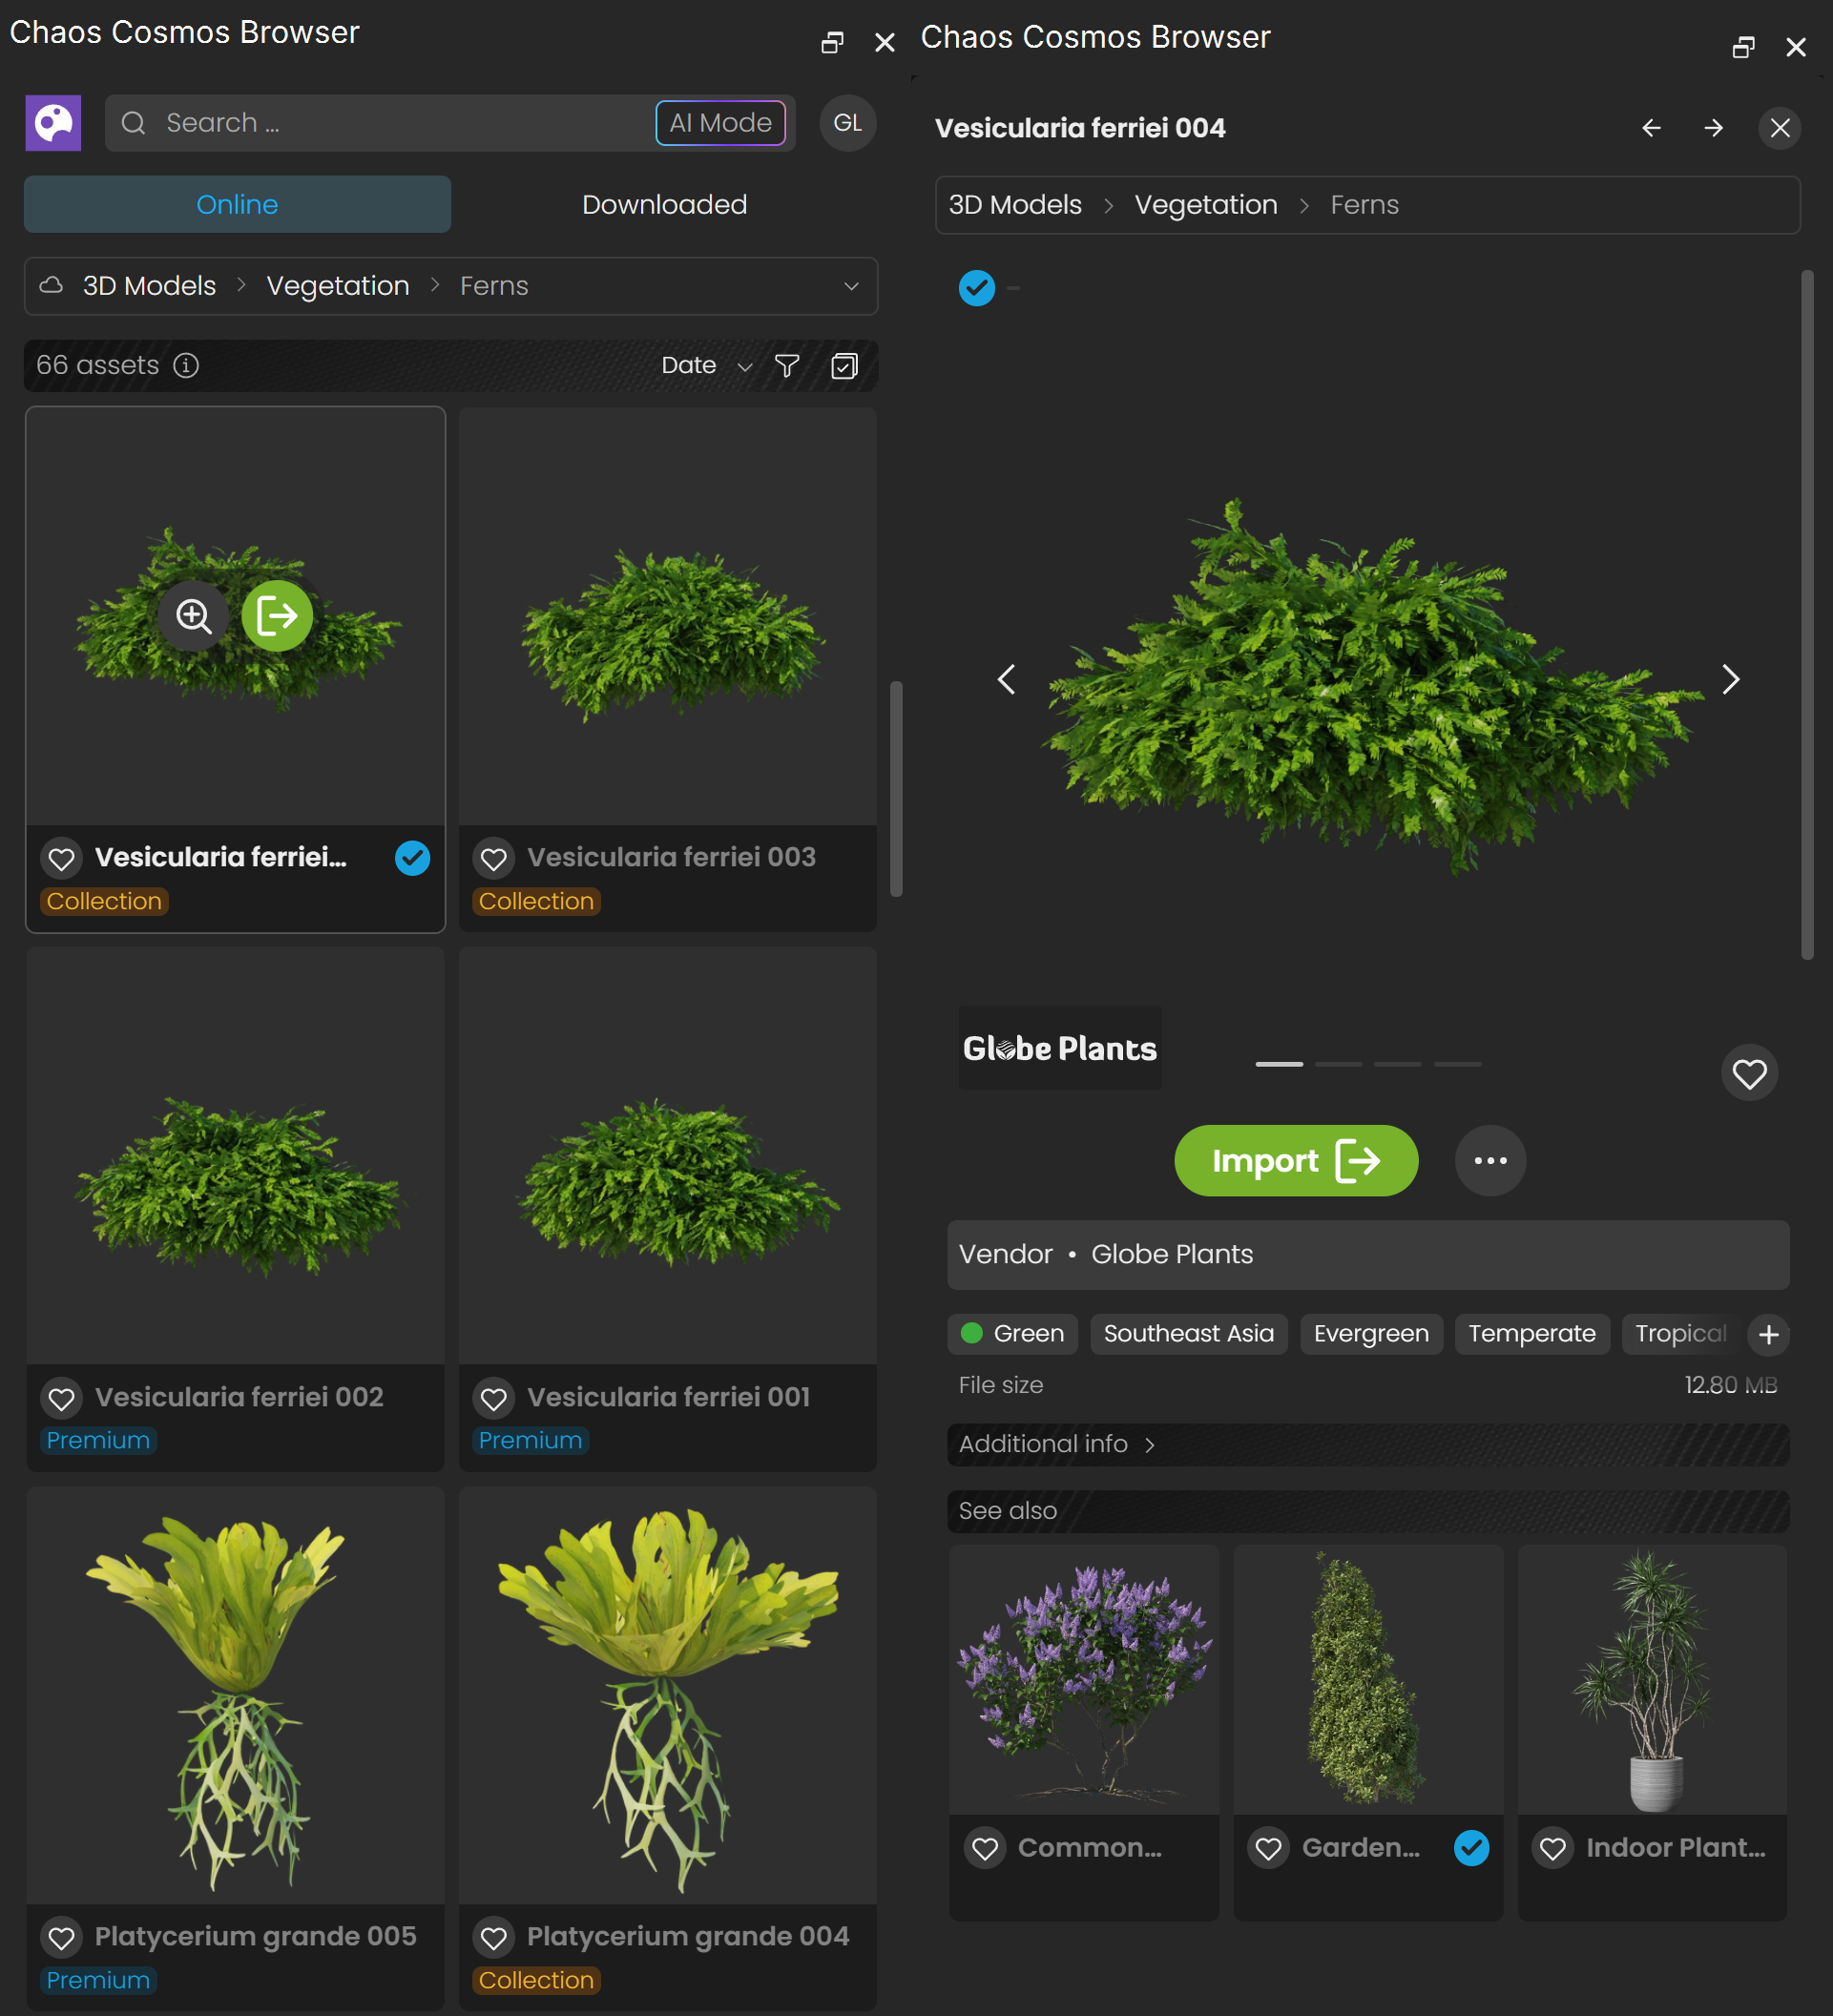Jump to fourth preview image indicator
The height and width of the screenshot is (2016, 1833).
pyautogui.click(x=1457, y=1065)
